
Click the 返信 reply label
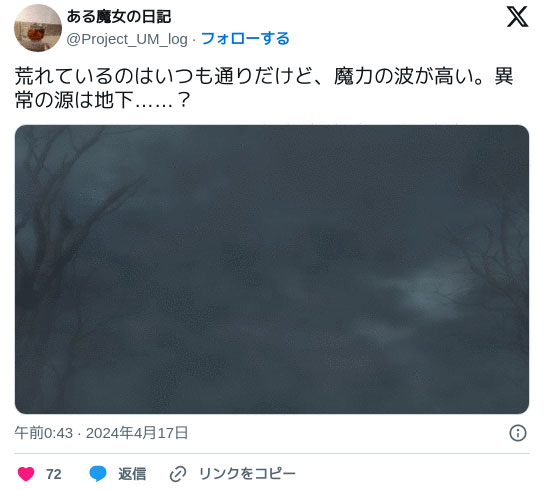(x=132, y=474)
